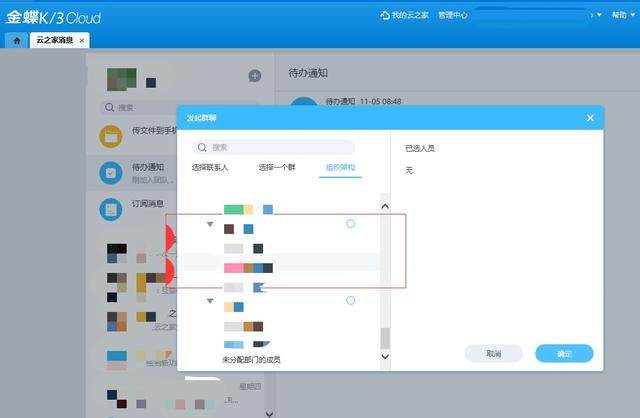
Task: Open 我的云之家 cloud link
Action: 404,15
